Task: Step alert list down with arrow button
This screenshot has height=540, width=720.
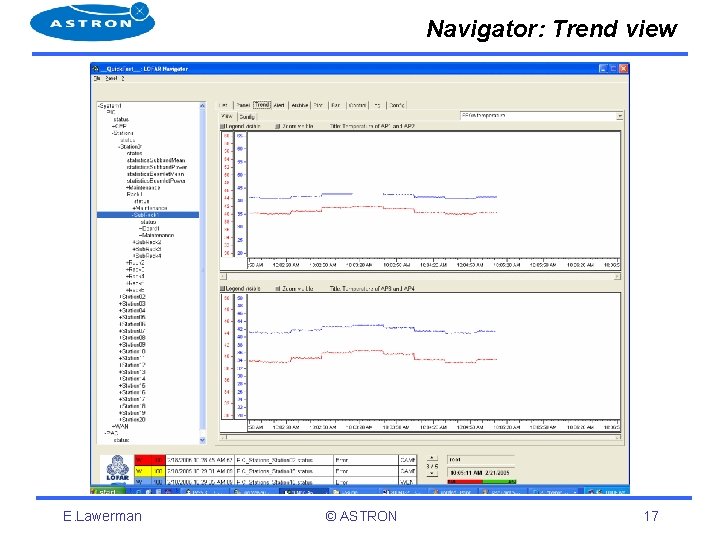Action: (x=432, y=474)
